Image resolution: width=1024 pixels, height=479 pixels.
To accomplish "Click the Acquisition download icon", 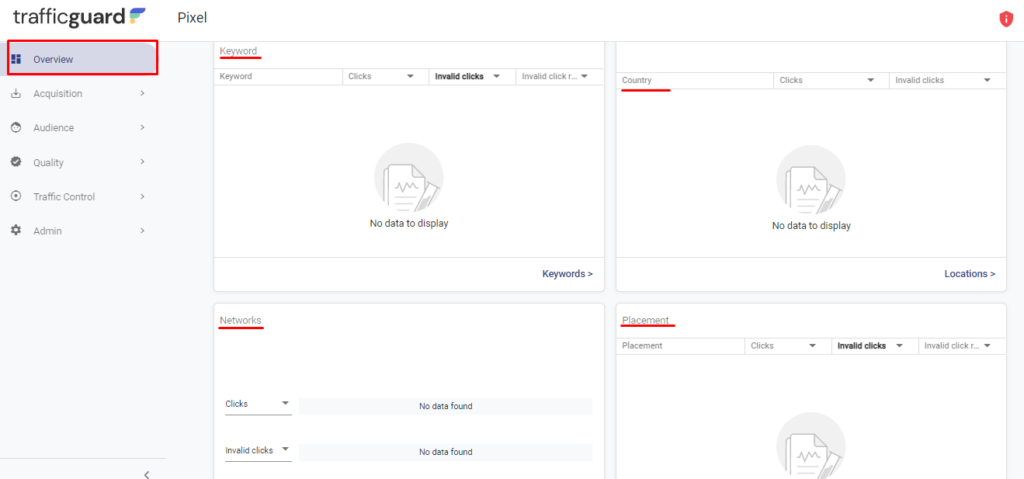I will point(16,93).
